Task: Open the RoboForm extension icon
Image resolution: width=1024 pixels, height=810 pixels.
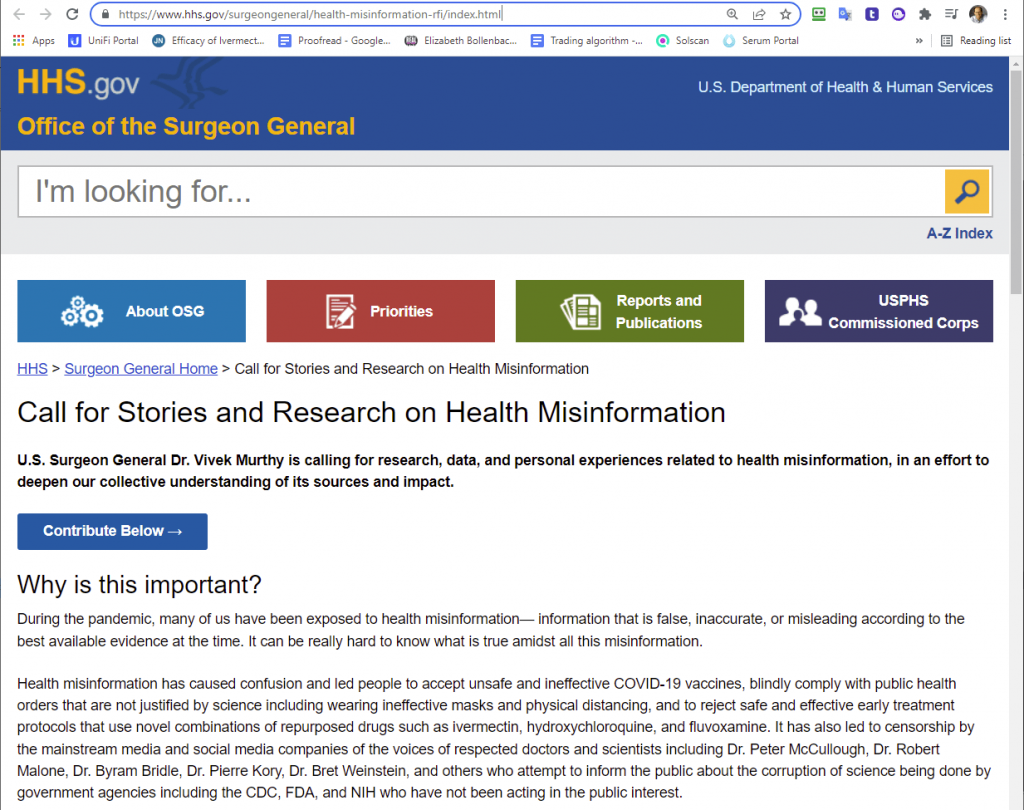Action: point(819,14)
